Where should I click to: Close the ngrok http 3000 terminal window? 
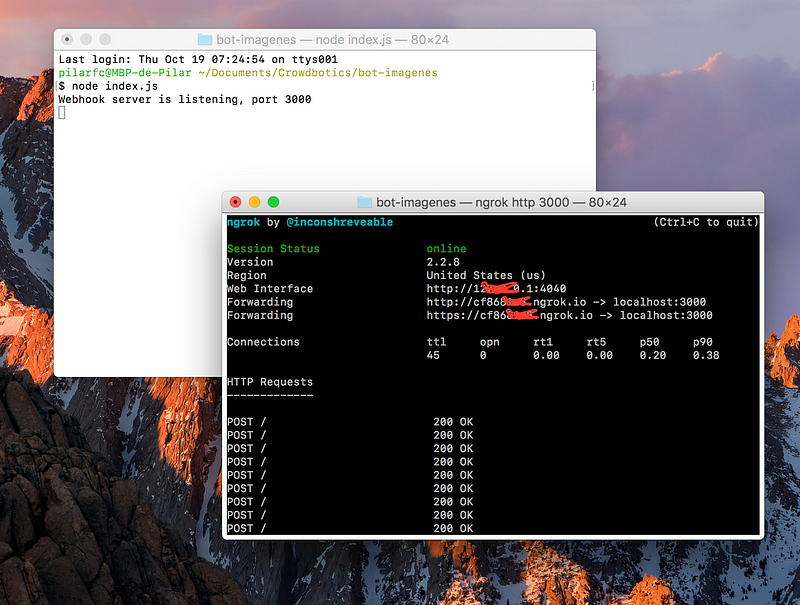(235, 202)
